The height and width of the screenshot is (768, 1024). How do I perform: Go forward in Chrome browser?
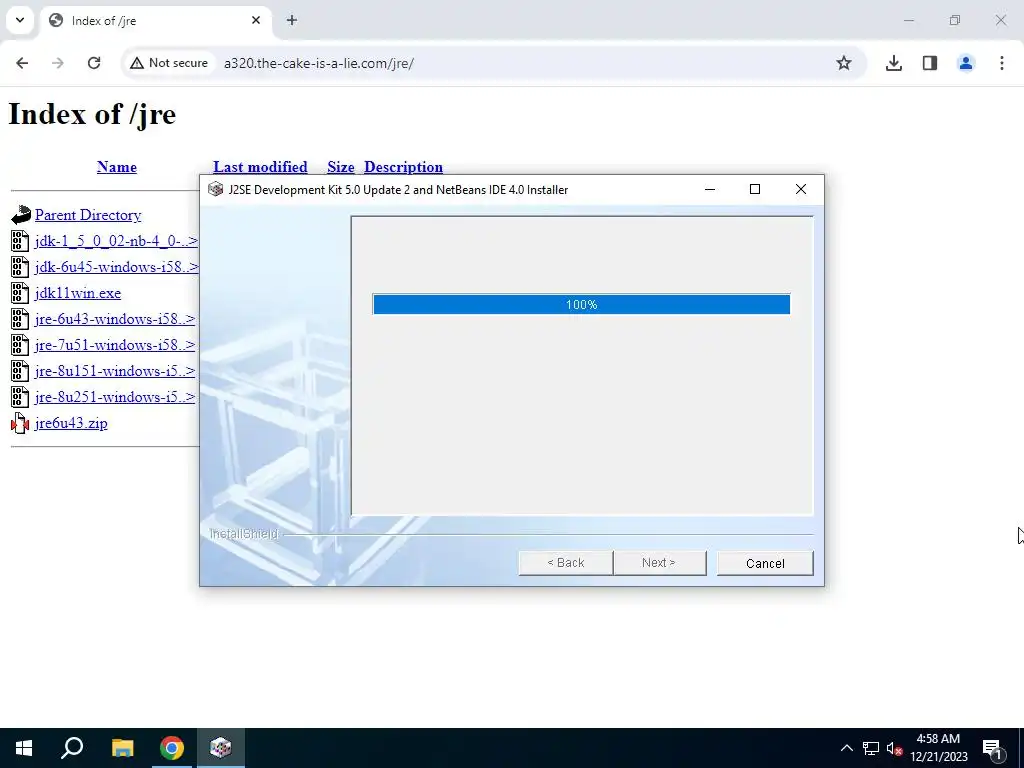(57, 63)
